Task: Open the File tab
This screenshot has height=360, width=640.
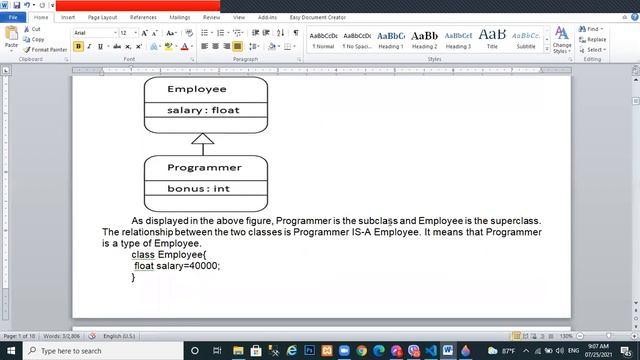Action: 13,17
